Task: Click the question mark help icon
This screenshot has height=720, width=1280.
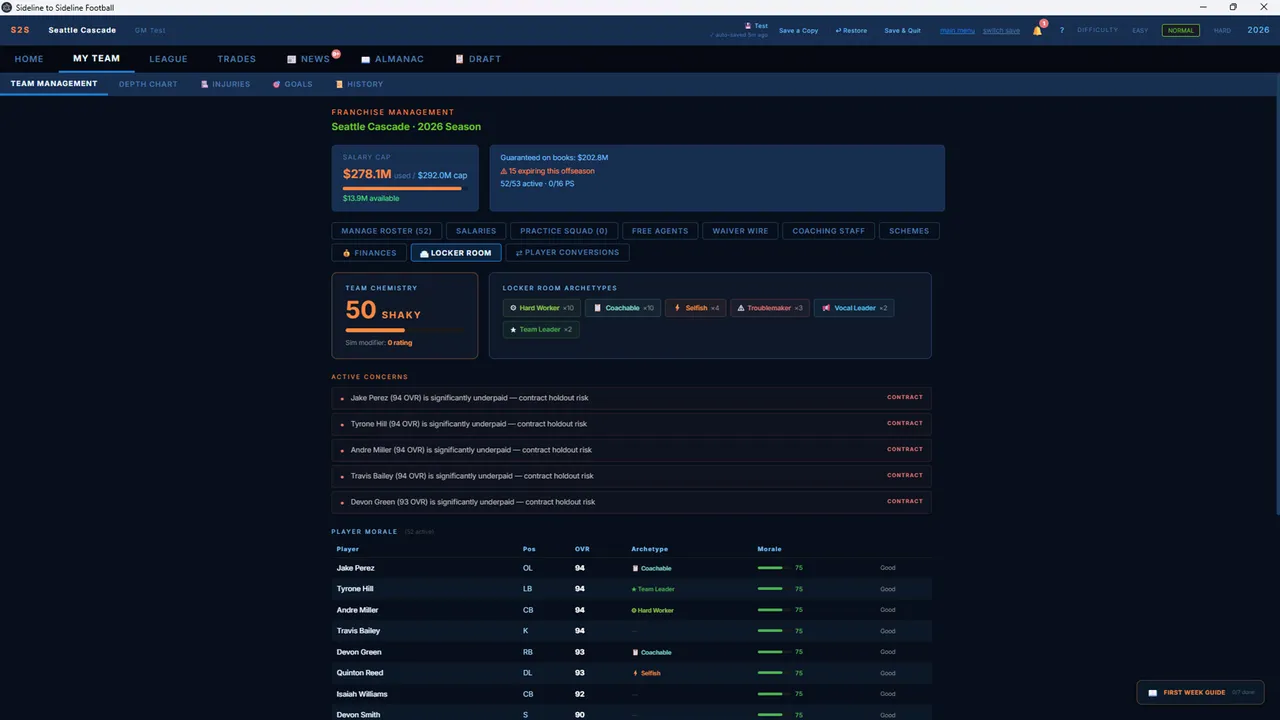Action: (1062, 31)
